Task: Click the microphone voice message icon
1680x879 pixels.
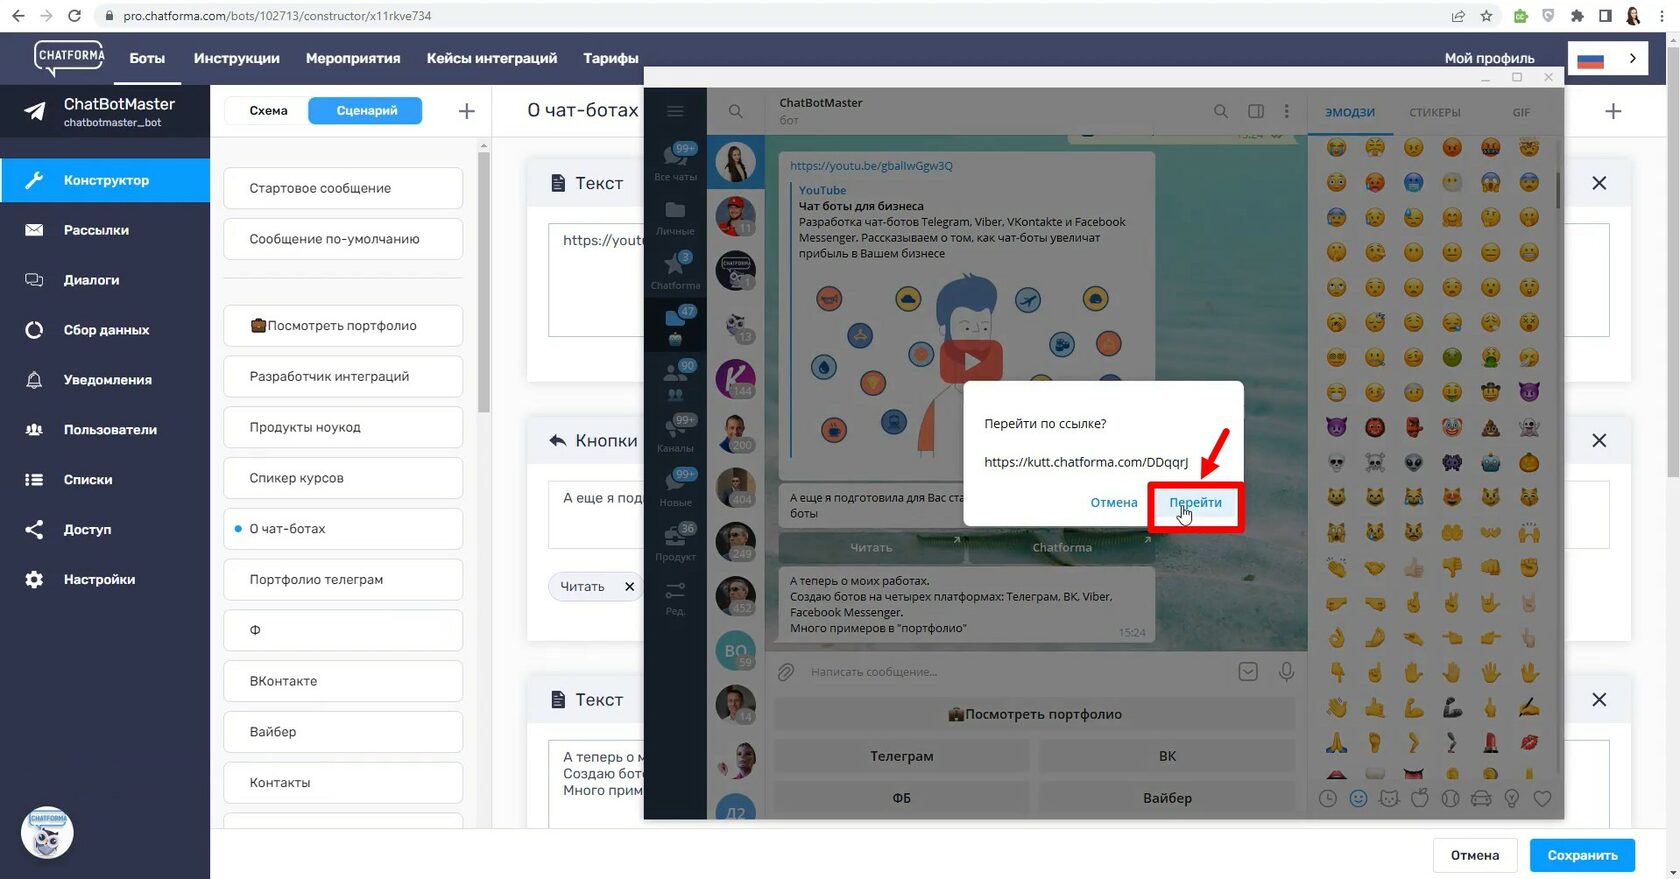Action: [1286, 672]
